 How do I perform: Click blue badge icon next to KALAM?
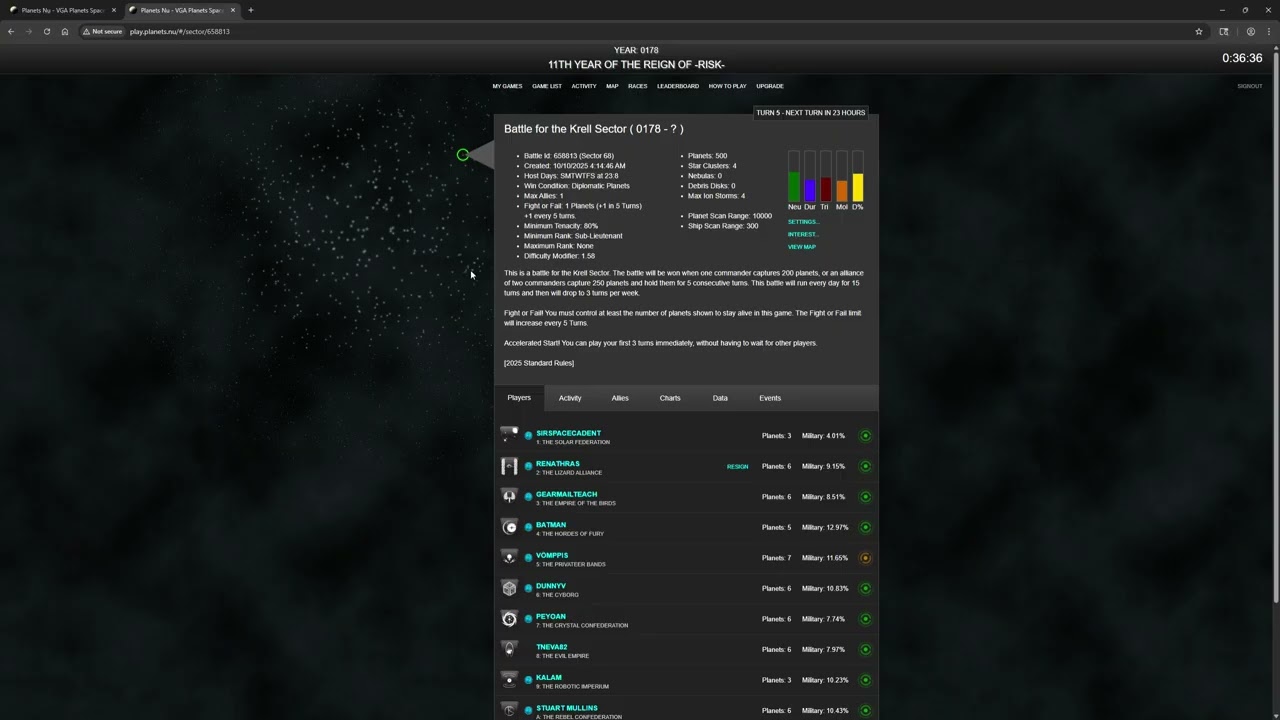(x=528, y=680)
